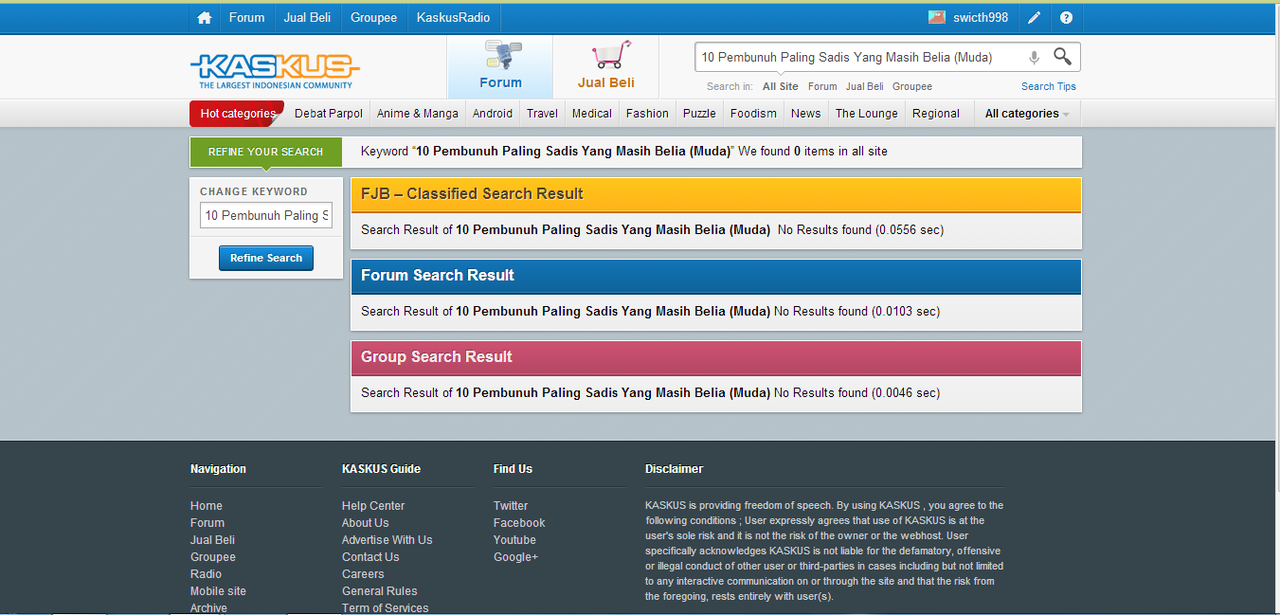
Task: Open the Hot categories menu
Action: (237, 114)
